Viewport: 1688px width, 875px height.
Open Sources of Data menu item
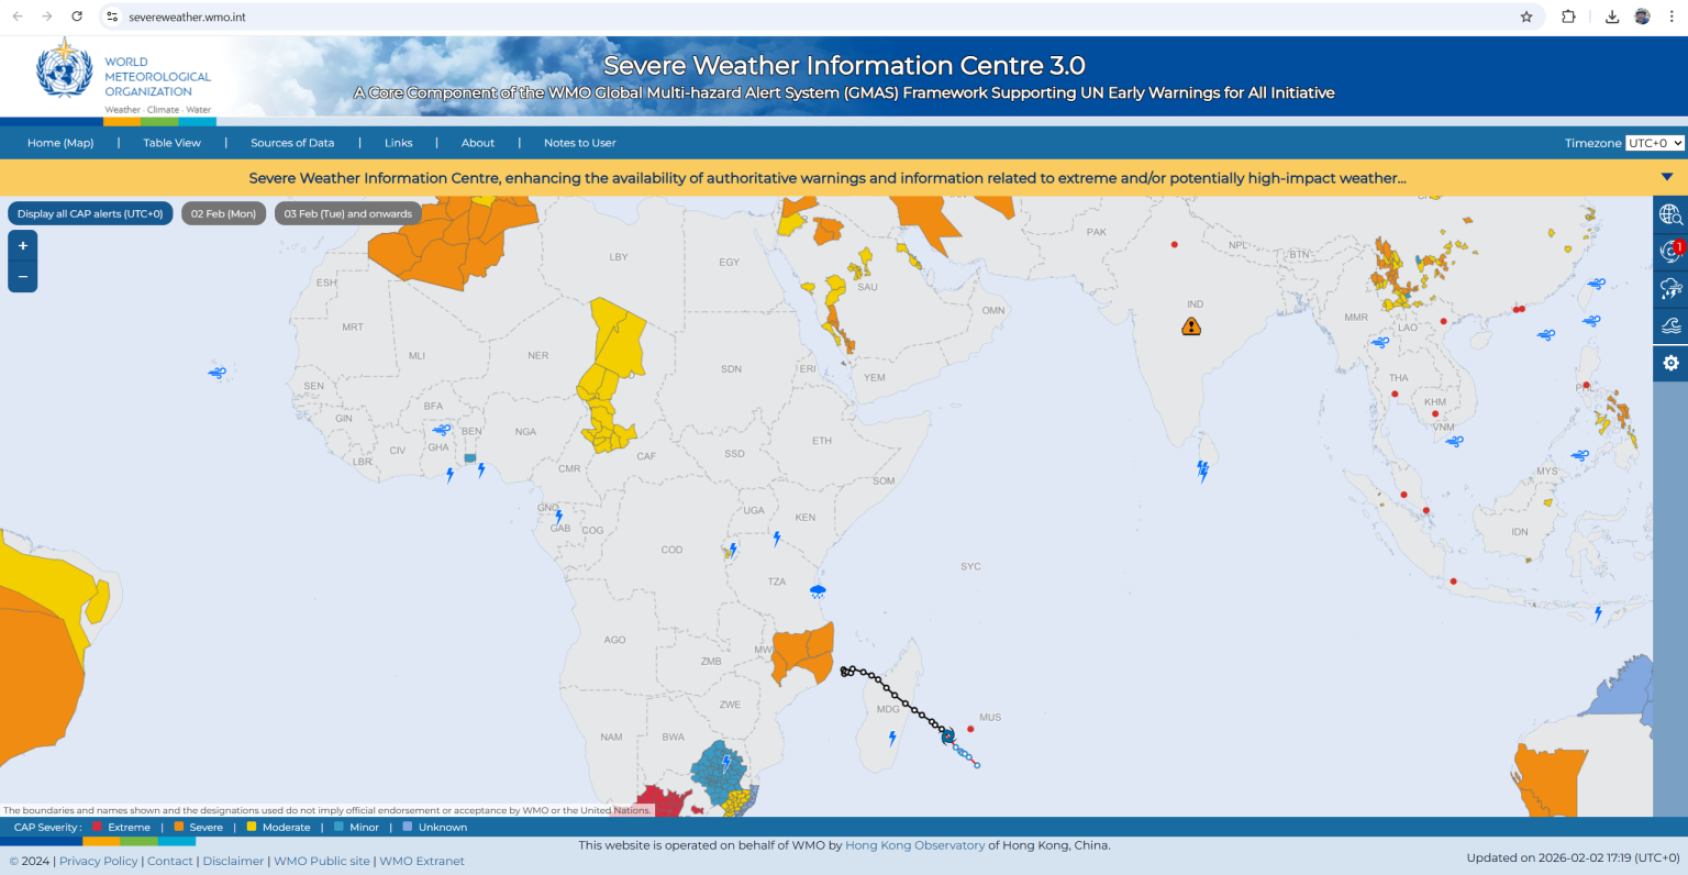point(292,143)
